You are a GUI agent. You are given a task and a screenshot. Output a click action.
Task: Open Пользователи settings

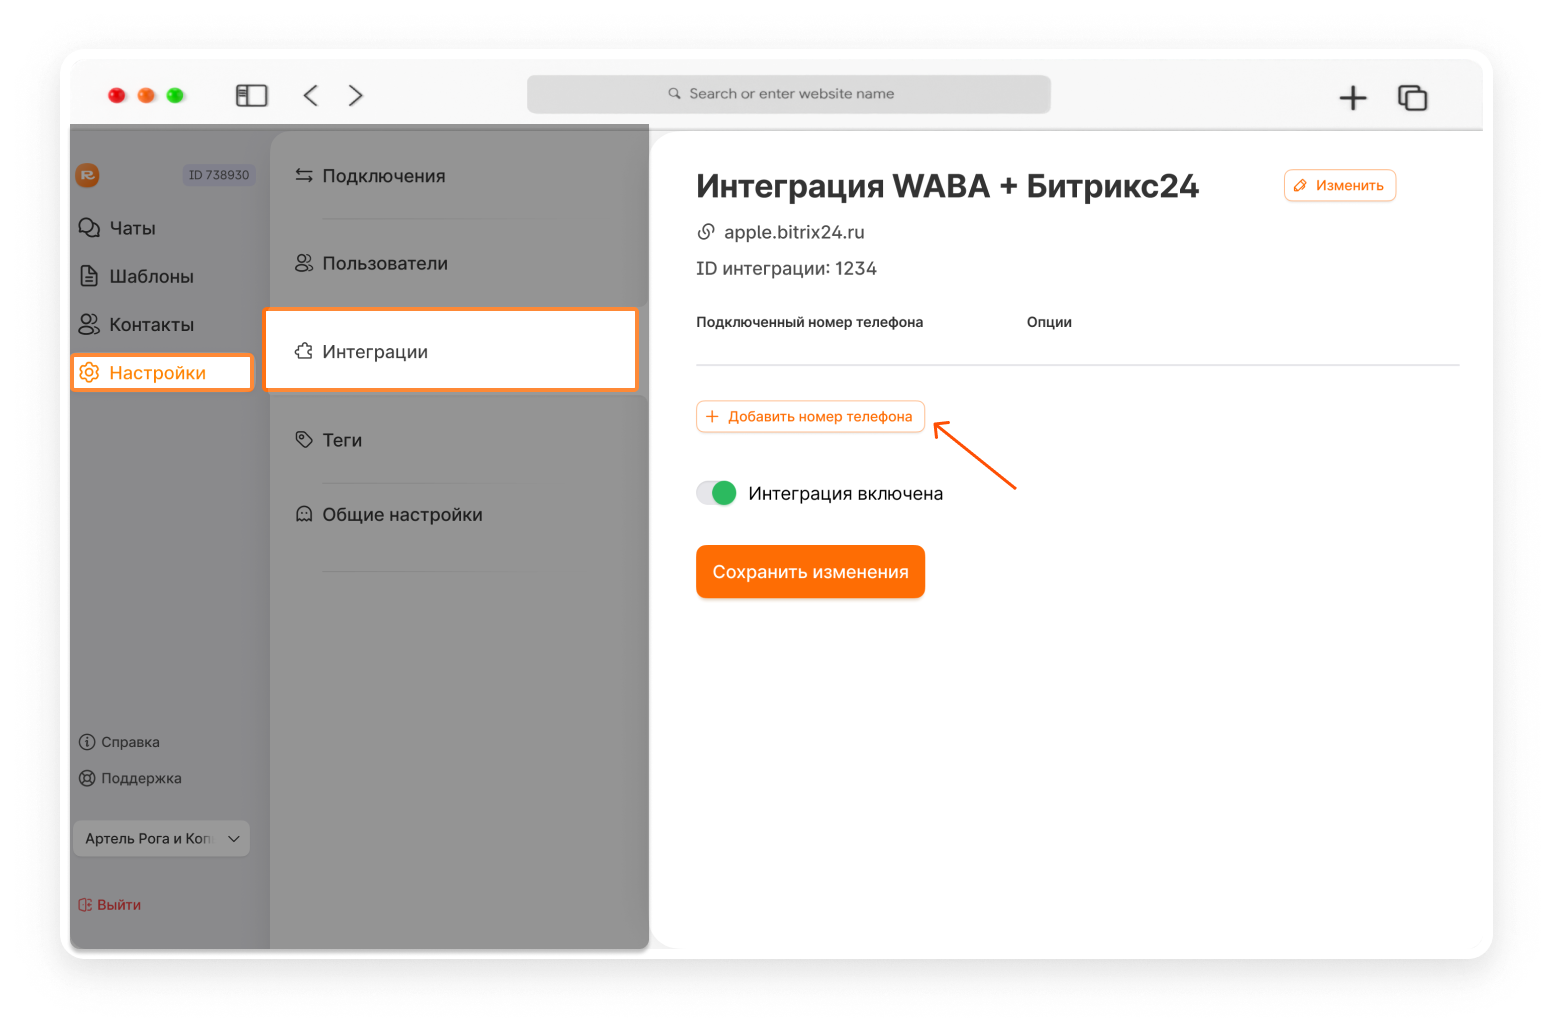372,263
